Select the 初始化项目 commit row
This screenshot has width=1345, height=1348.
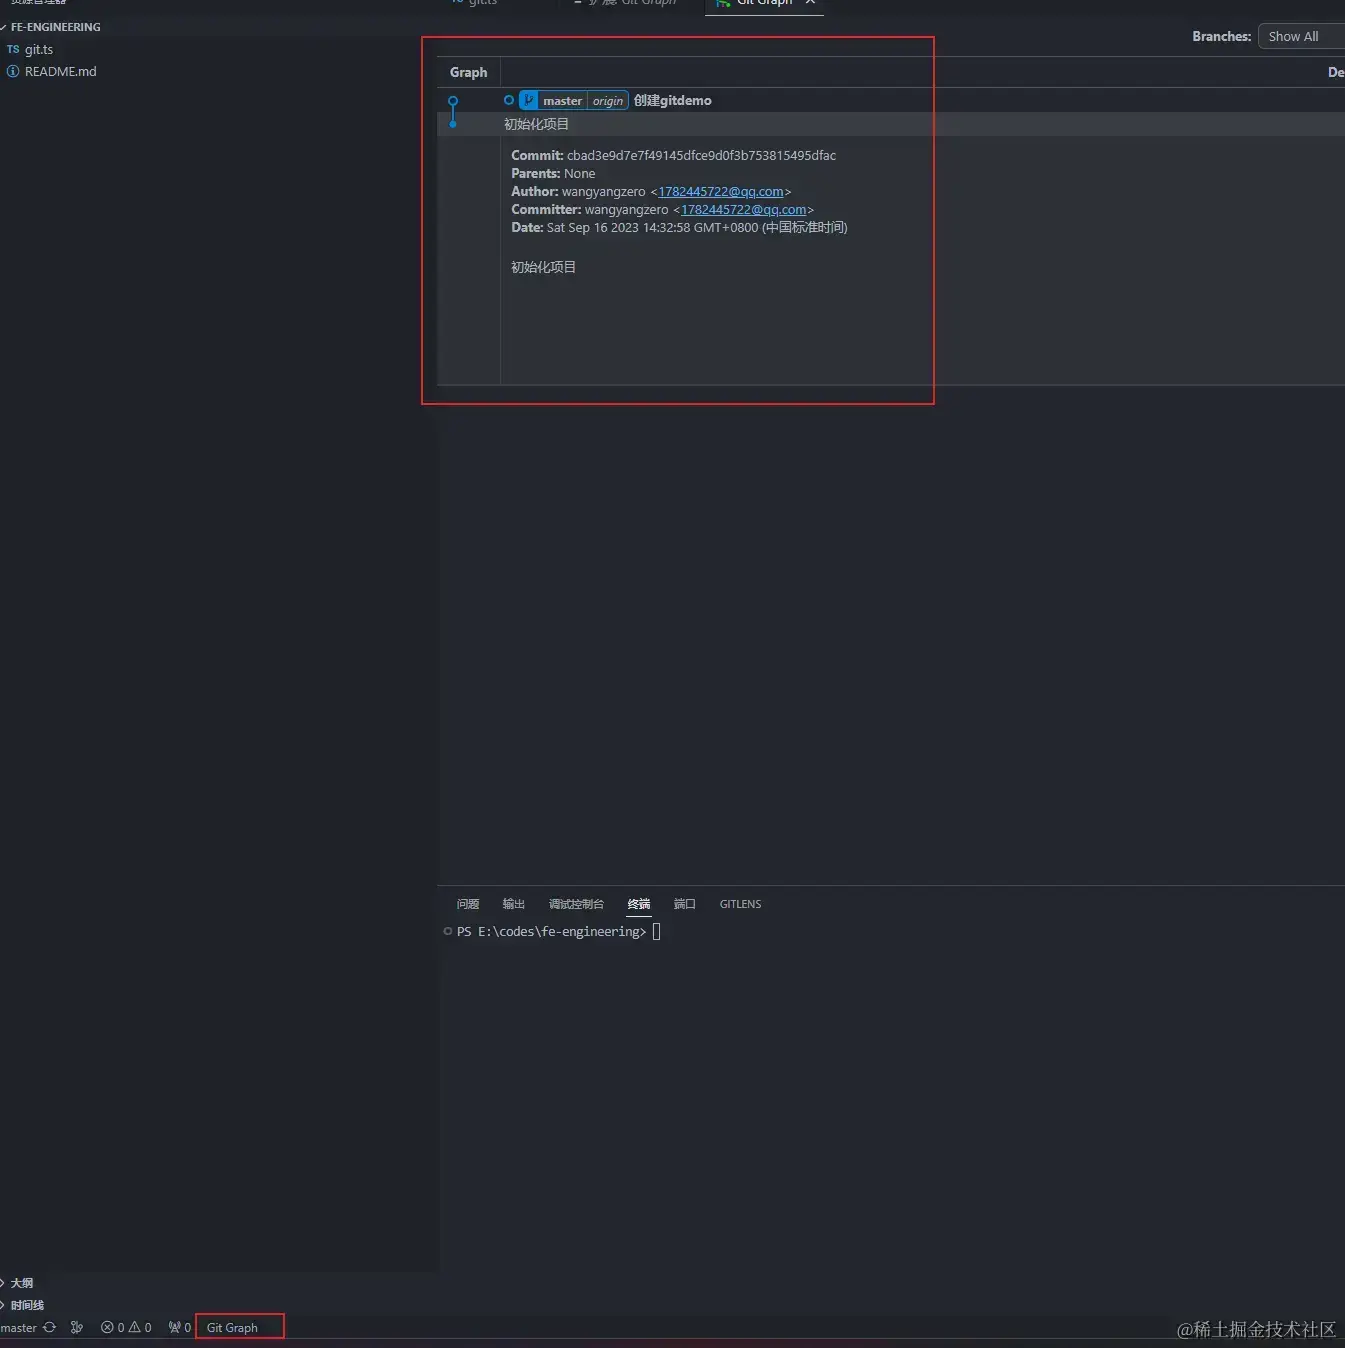click(890, 124)
